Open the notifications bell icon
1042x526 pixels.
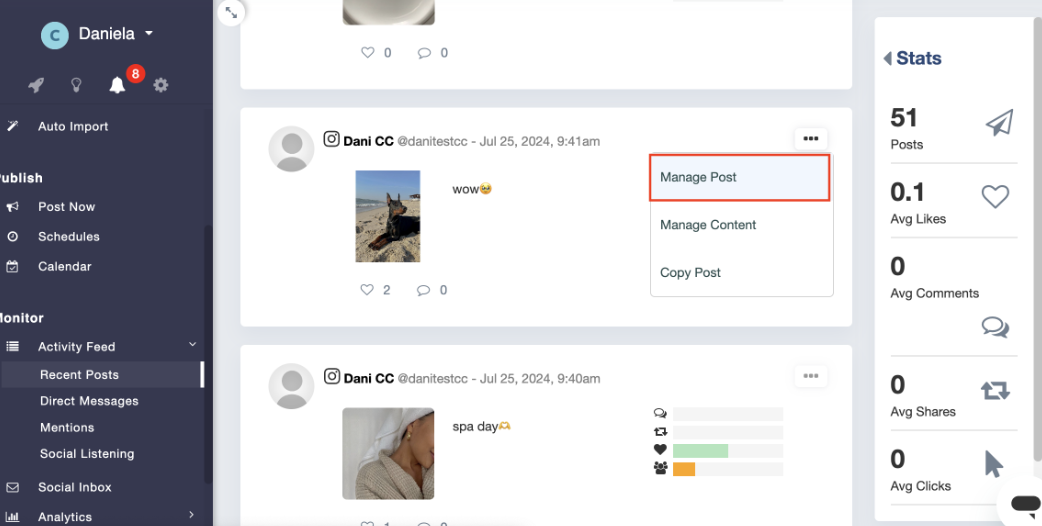pos(117,85)
